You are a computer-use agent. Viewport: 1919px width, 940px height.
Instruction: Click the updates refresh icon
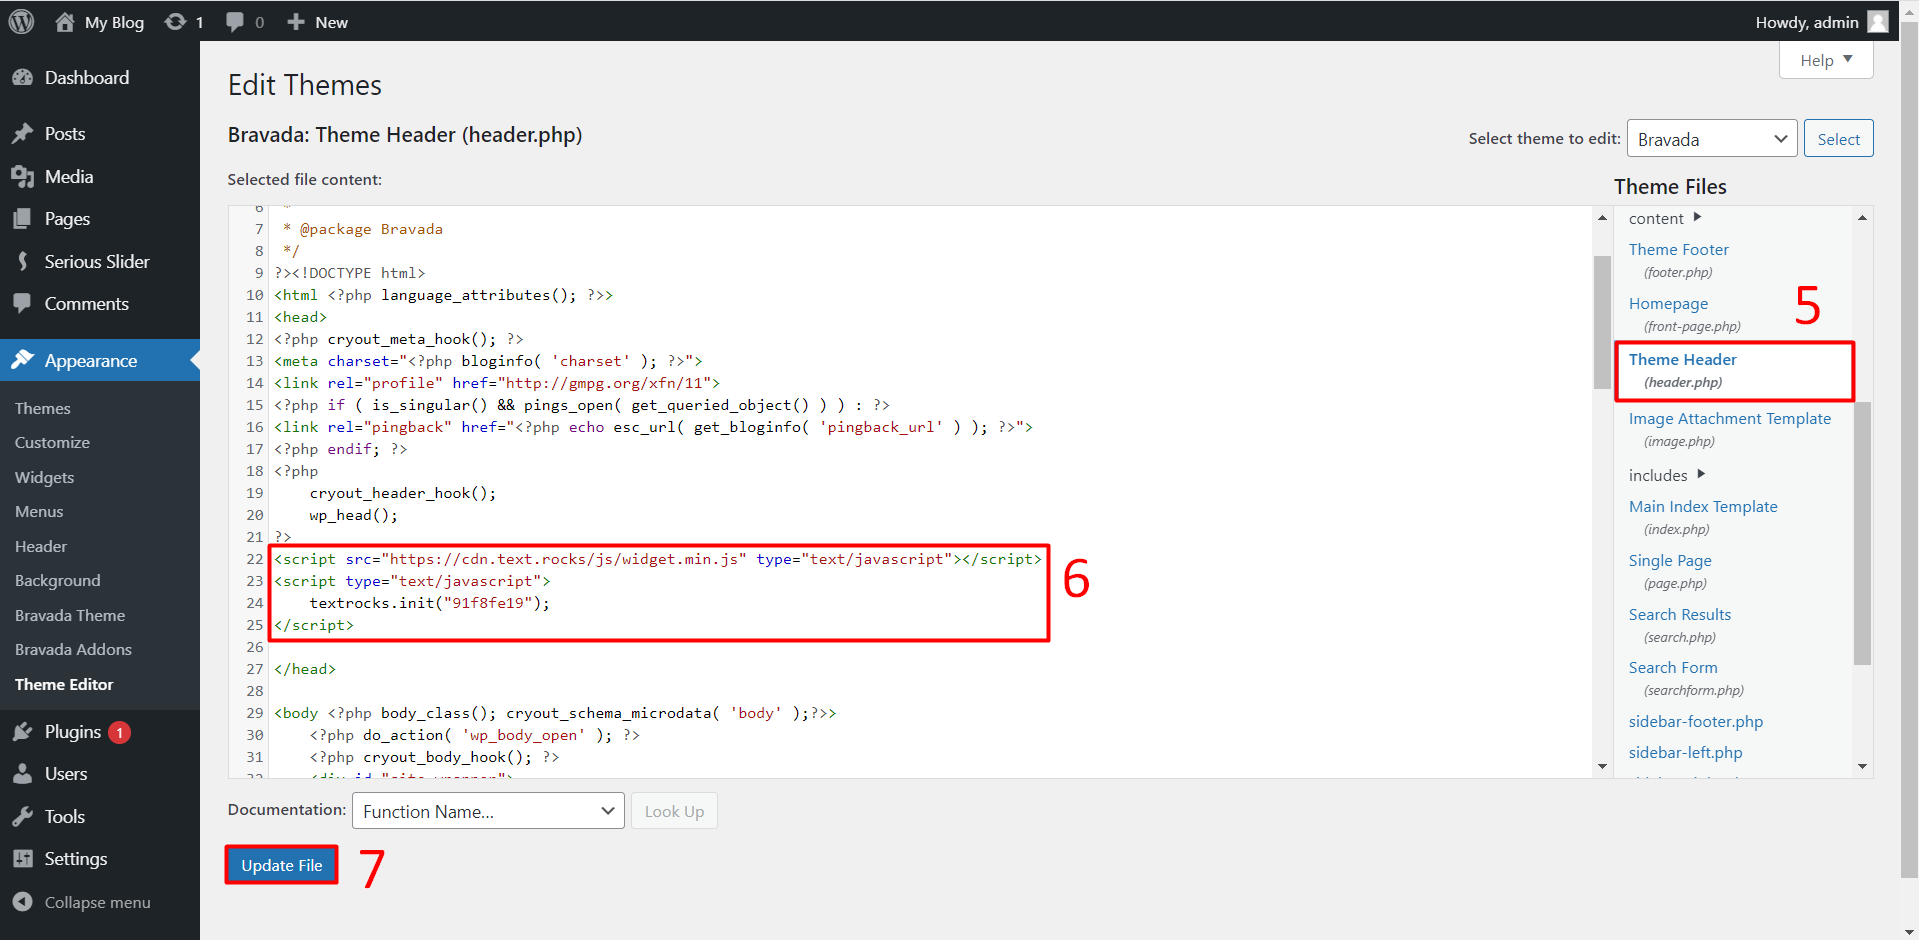coord(176,22)
